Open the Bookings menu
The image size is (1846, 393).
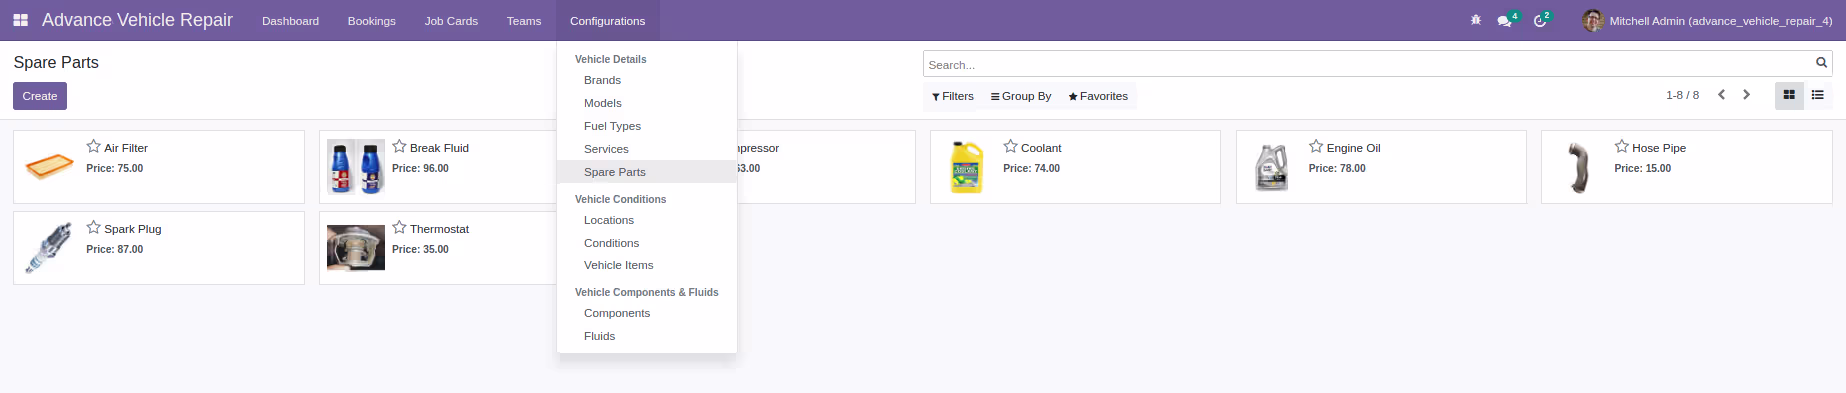click(x=372, y=20)
